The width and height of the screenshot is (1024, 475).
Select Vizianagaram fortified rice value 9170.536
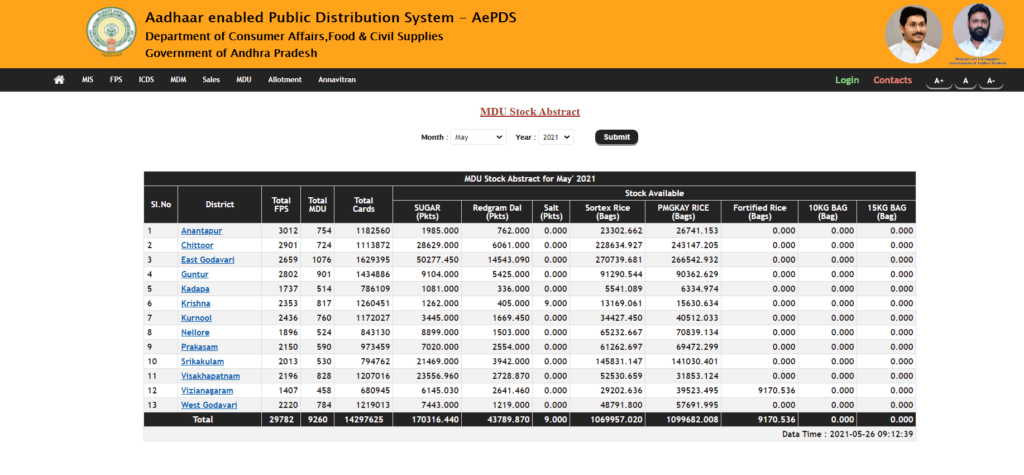(775, 391)
